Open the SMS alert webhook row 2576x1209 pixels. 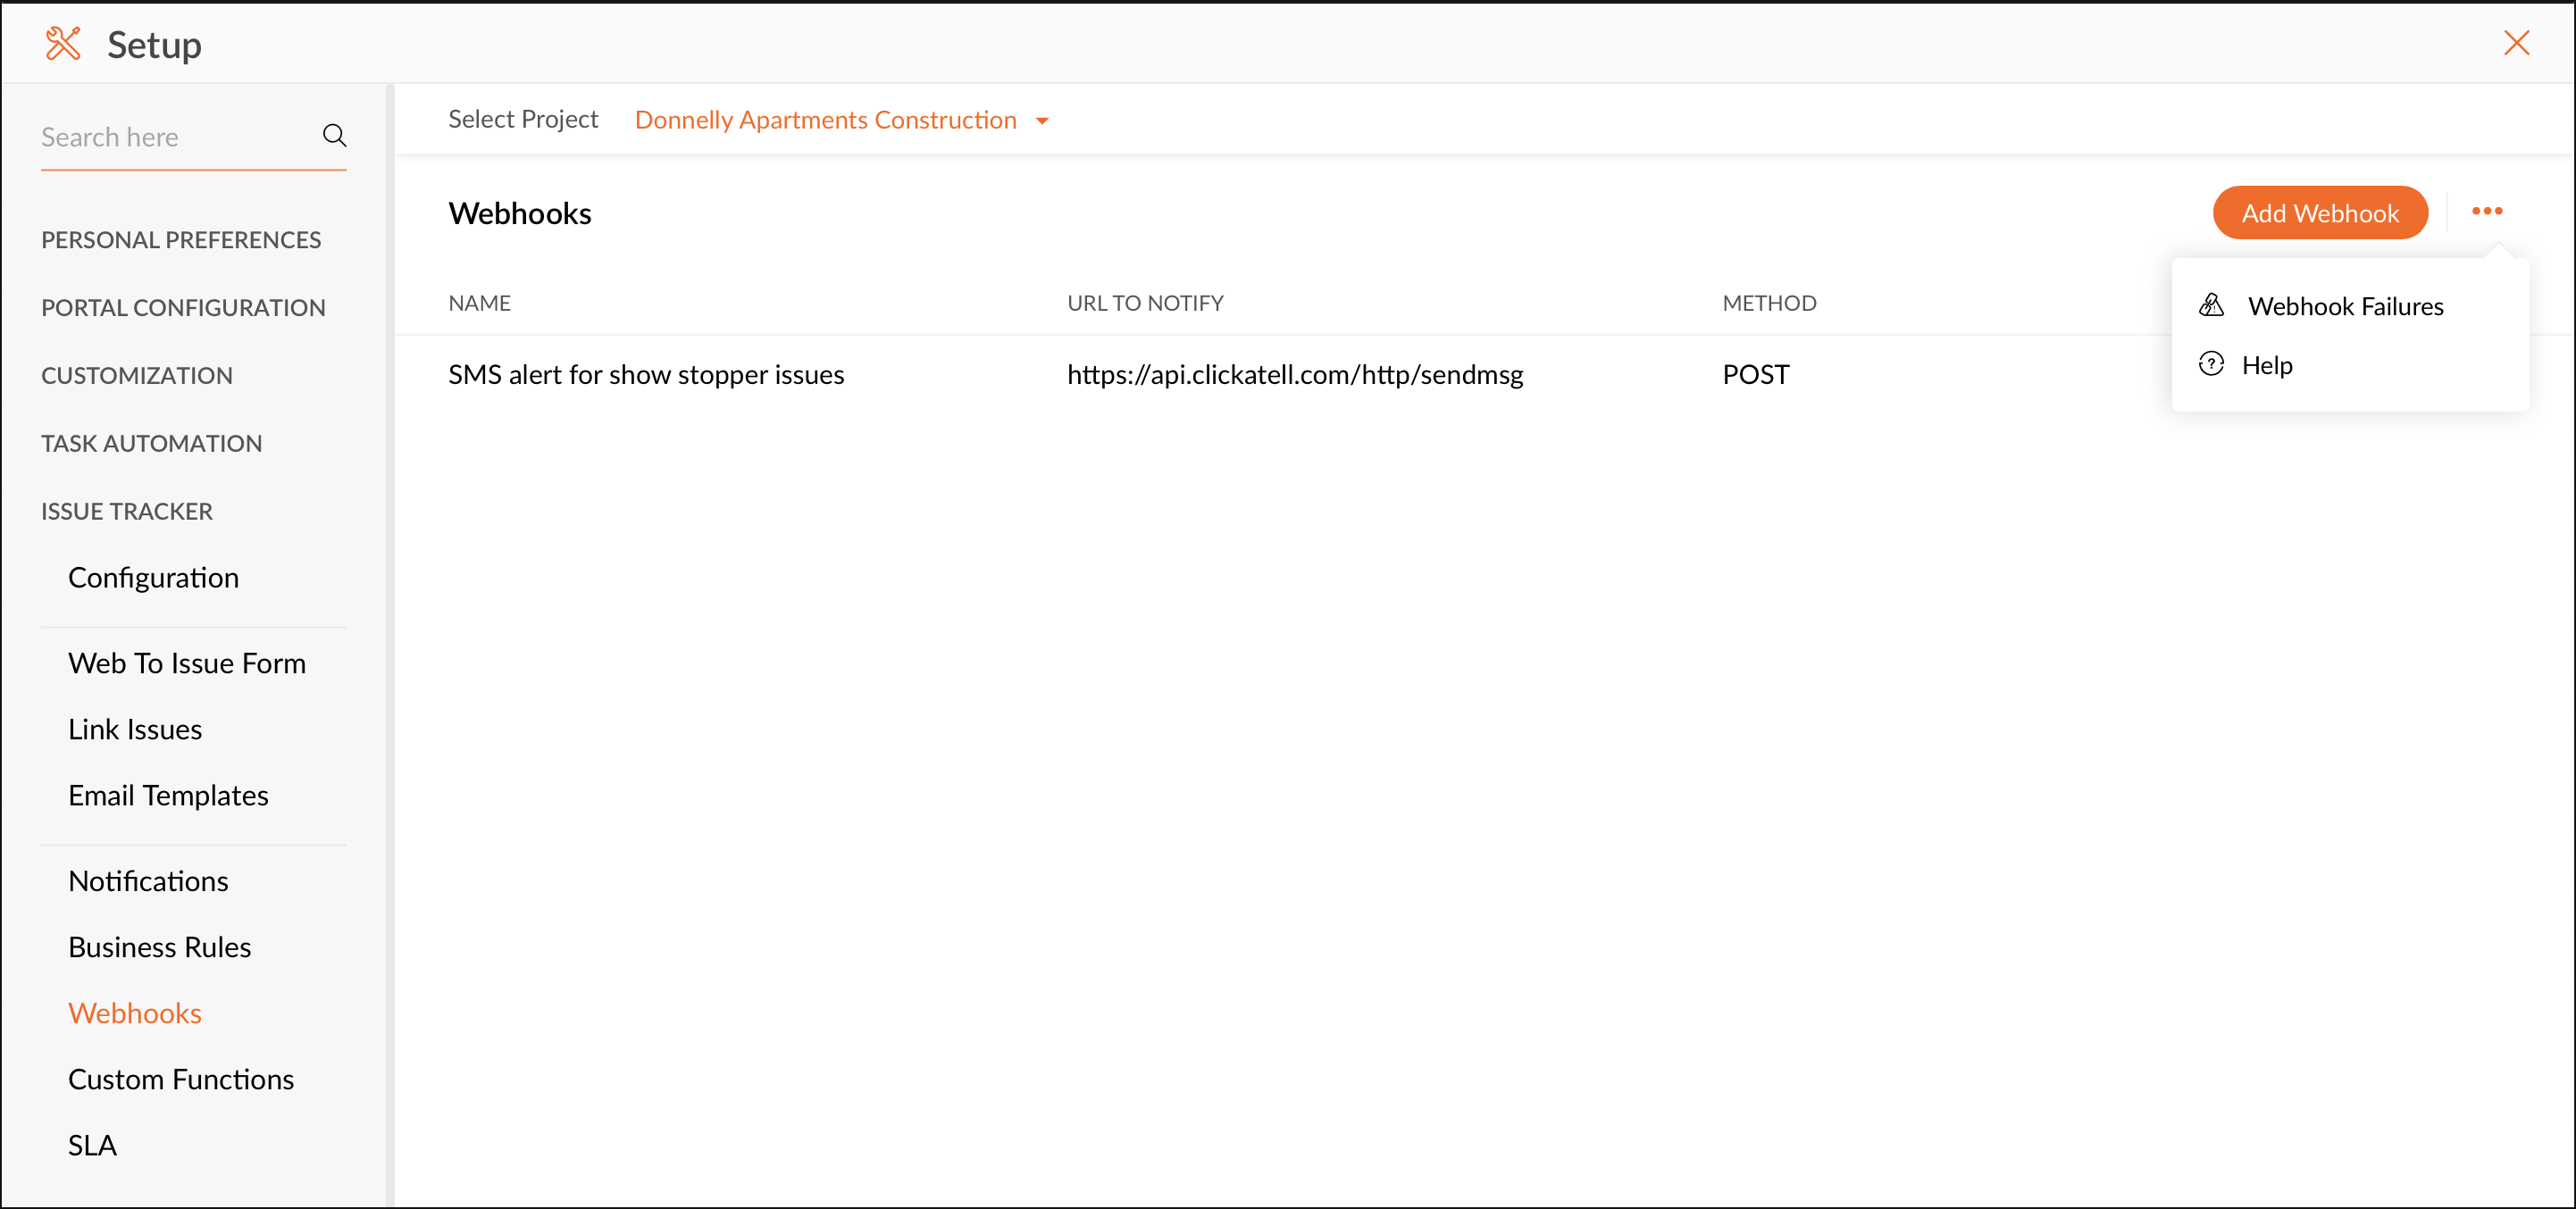646,374
